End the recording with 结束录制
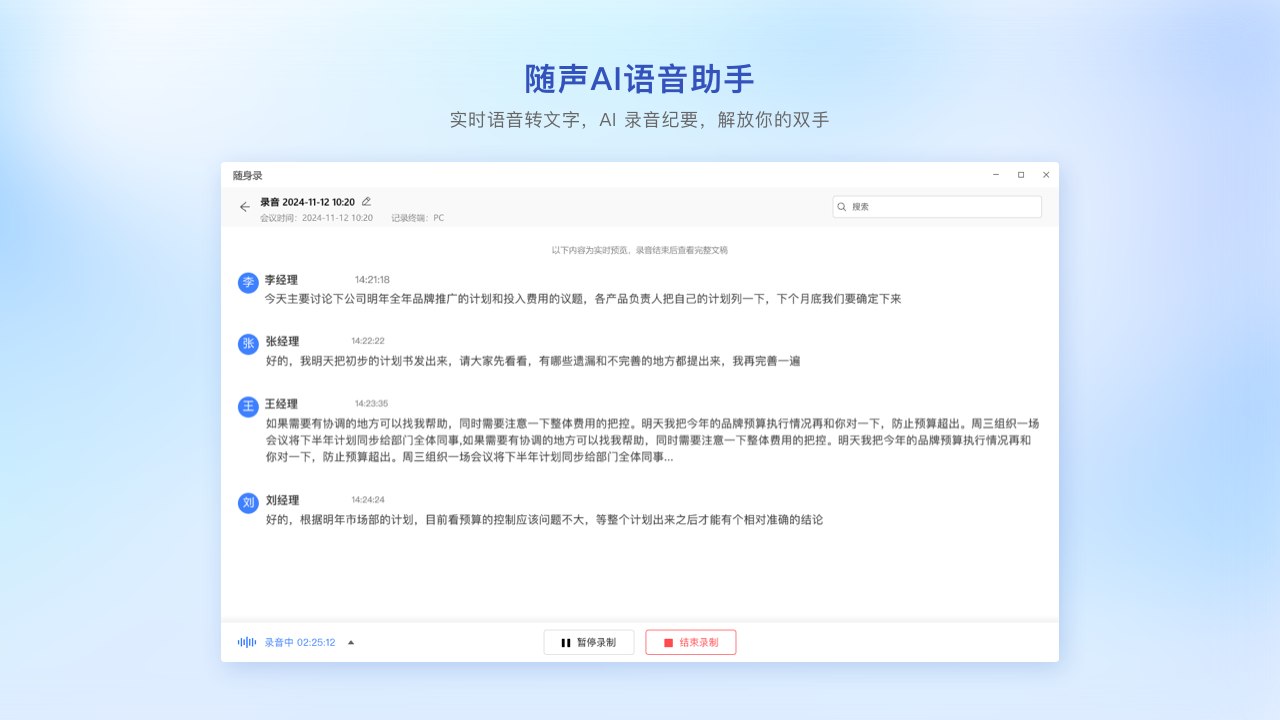Image resolution: width=1280 pixels, height=720 pixels. [691, 642]
